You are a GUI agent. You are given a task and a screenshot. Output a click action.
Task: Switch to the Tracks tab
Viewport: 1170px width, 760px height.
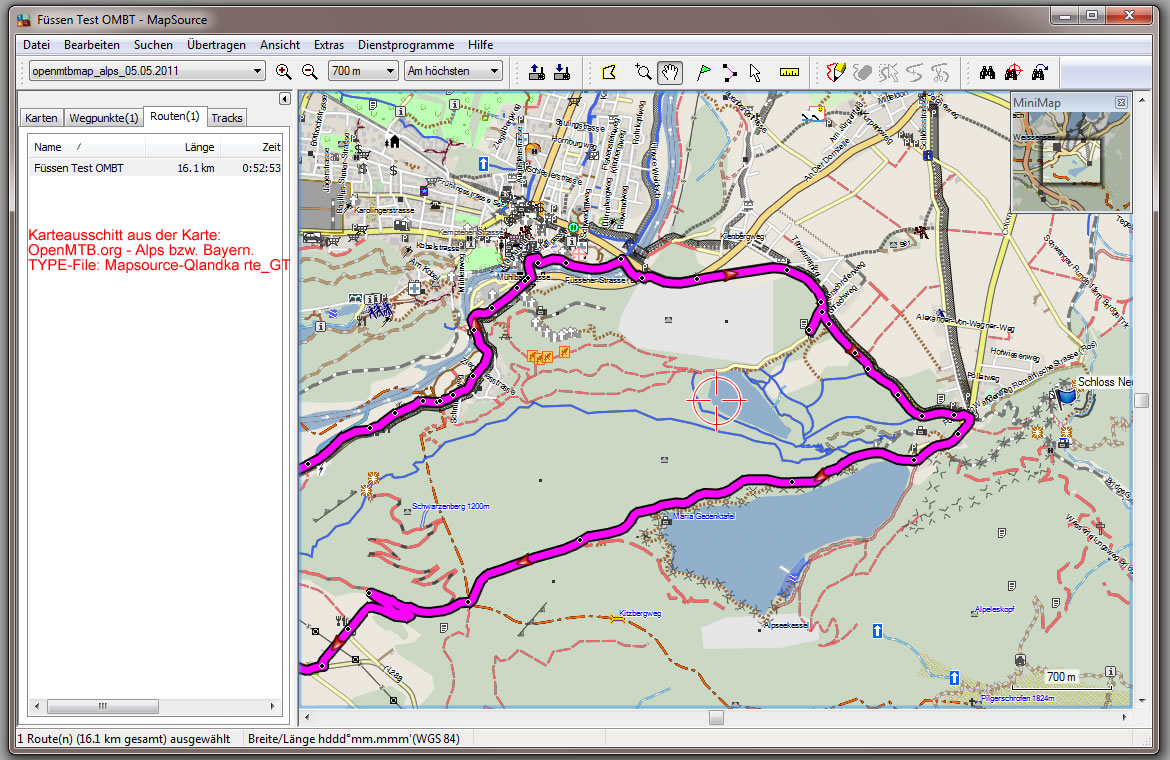tap(227, 118)
